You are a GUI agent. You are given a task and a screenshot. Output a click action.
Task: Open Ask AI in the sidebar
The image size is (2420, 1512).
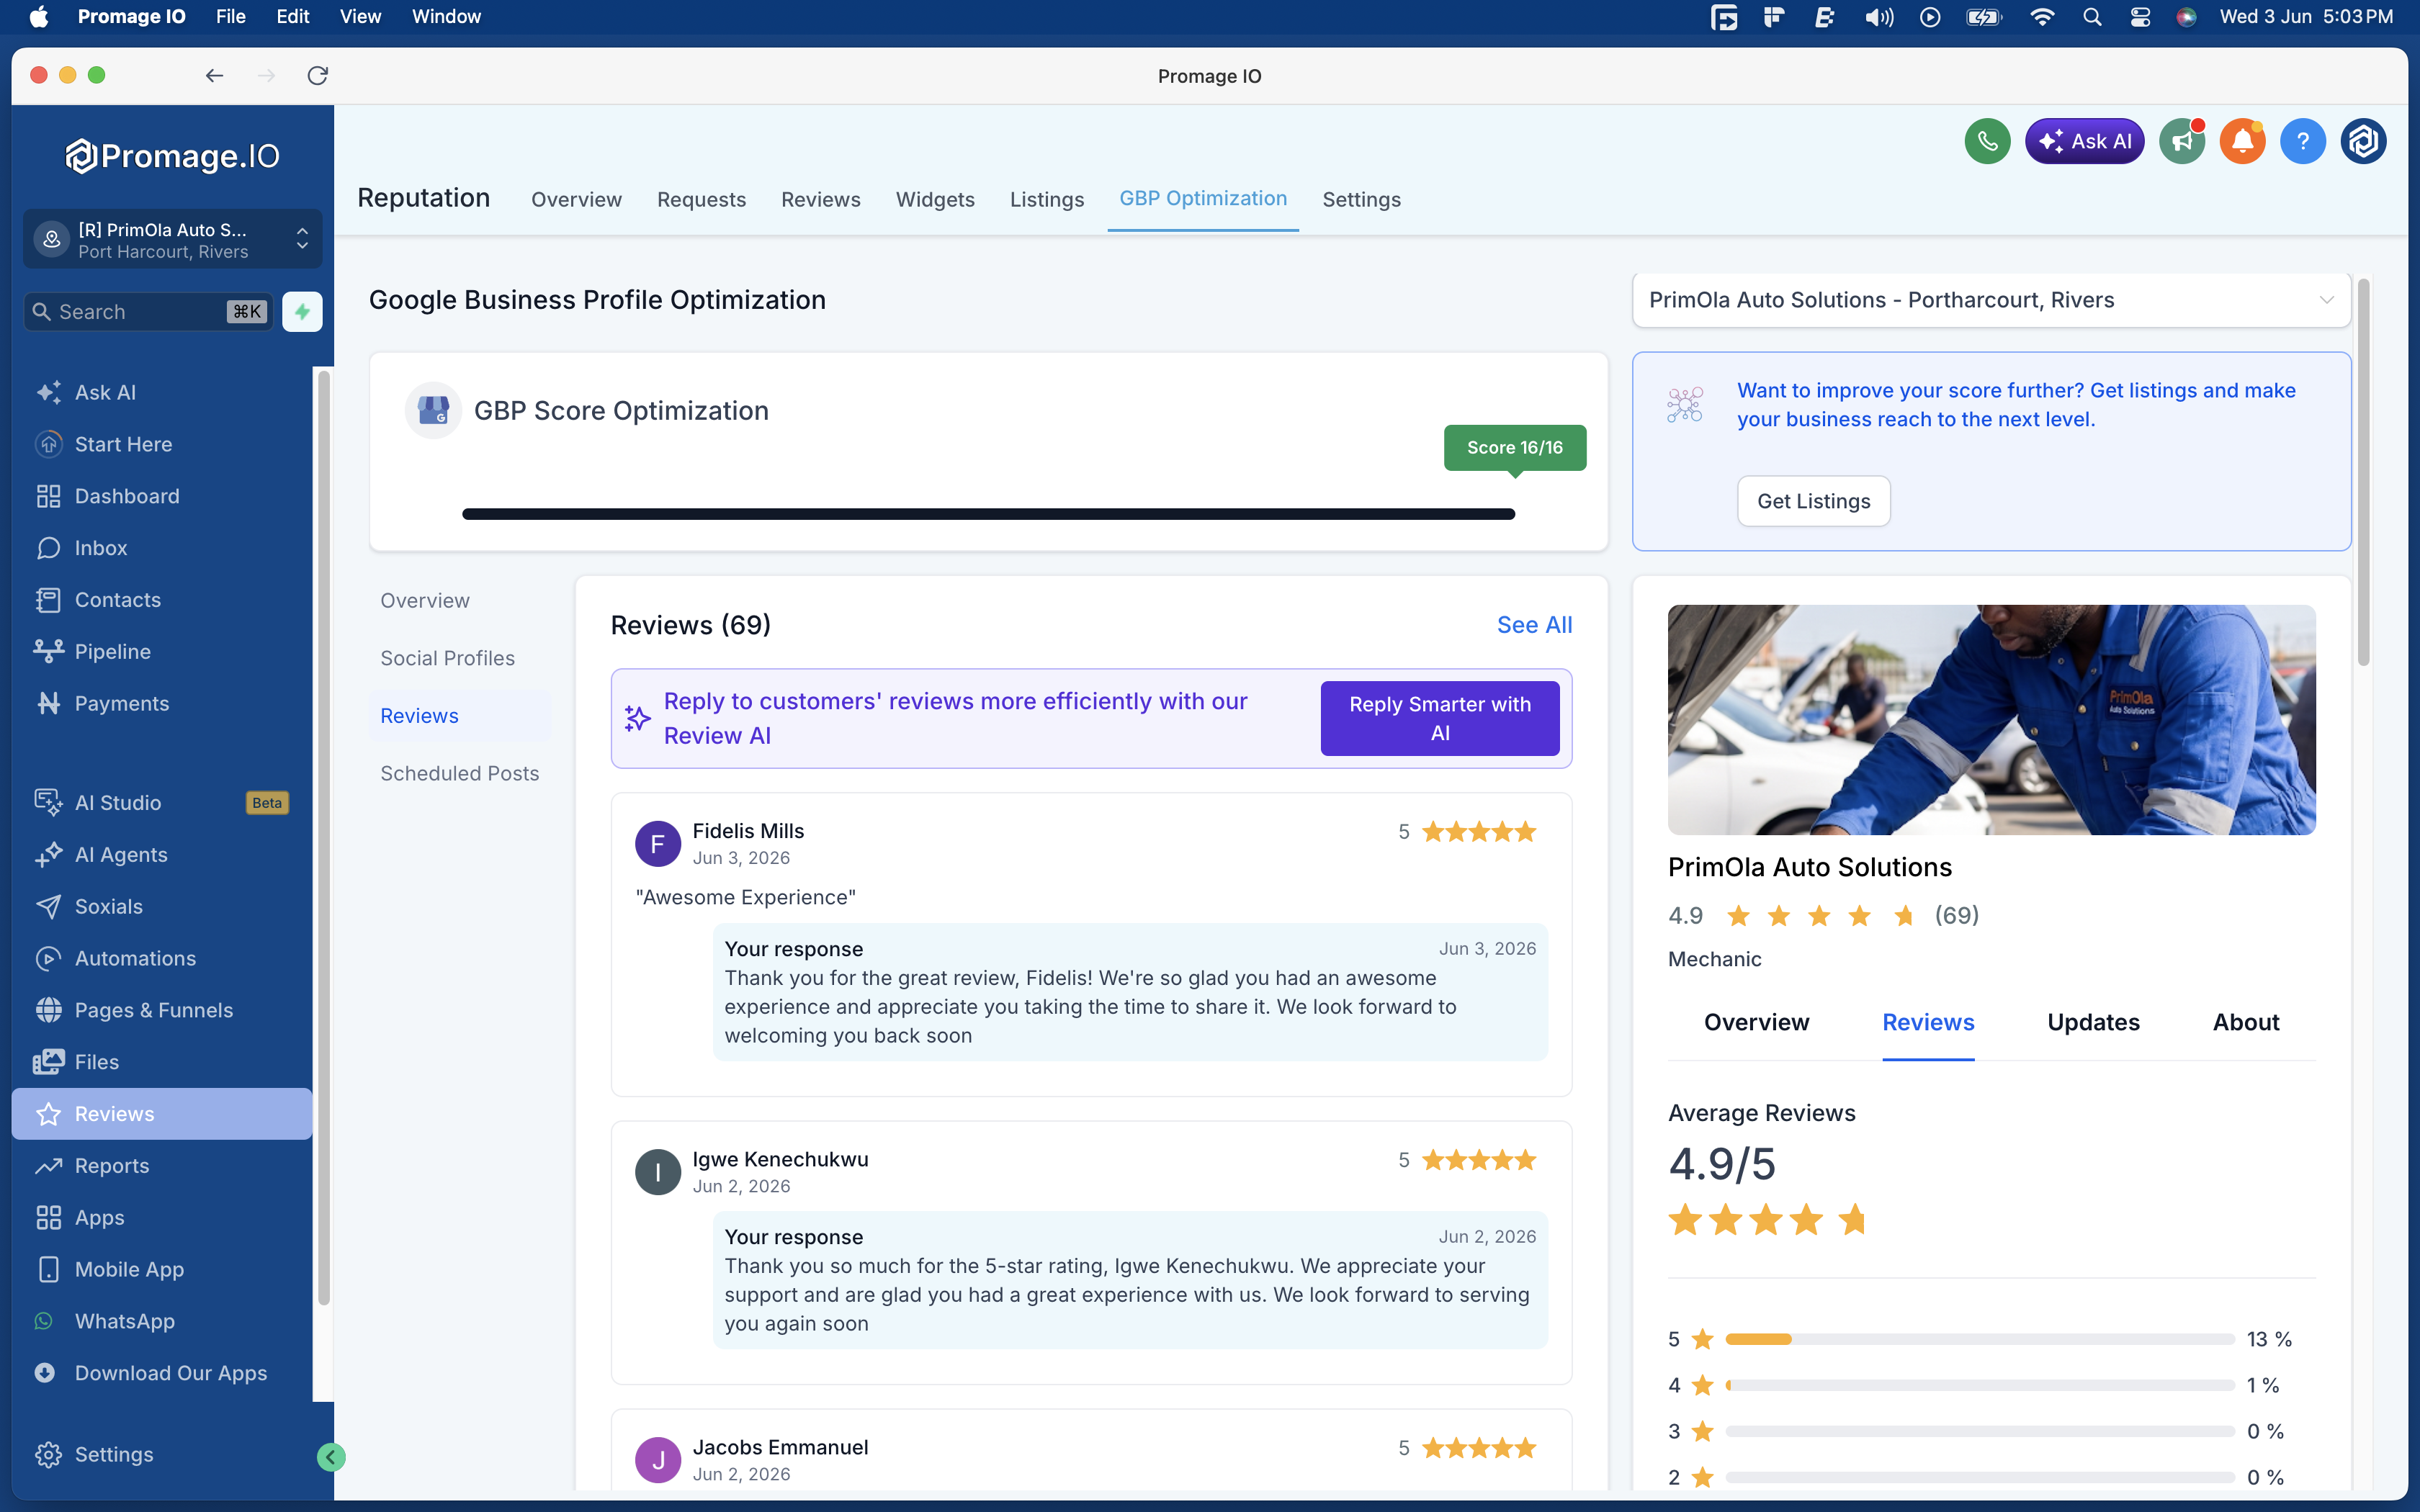point(162,392)
